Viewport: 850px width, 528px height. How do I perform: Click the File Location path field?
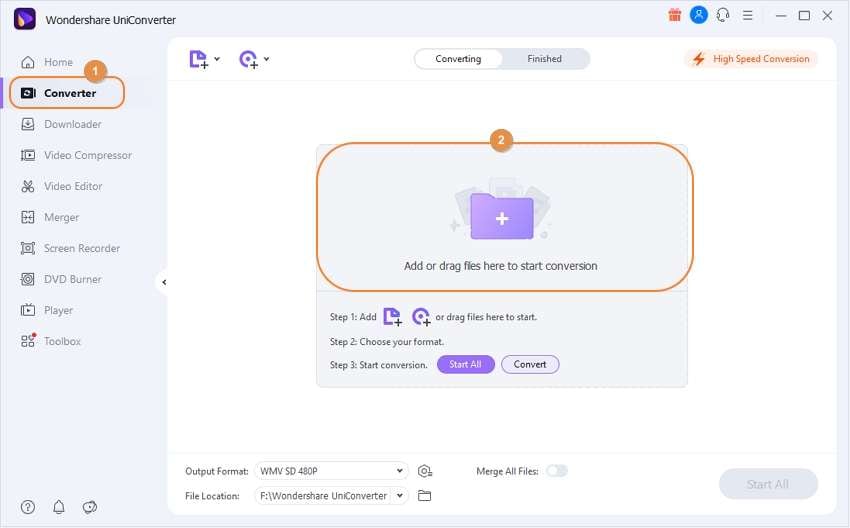pos(324,495)
